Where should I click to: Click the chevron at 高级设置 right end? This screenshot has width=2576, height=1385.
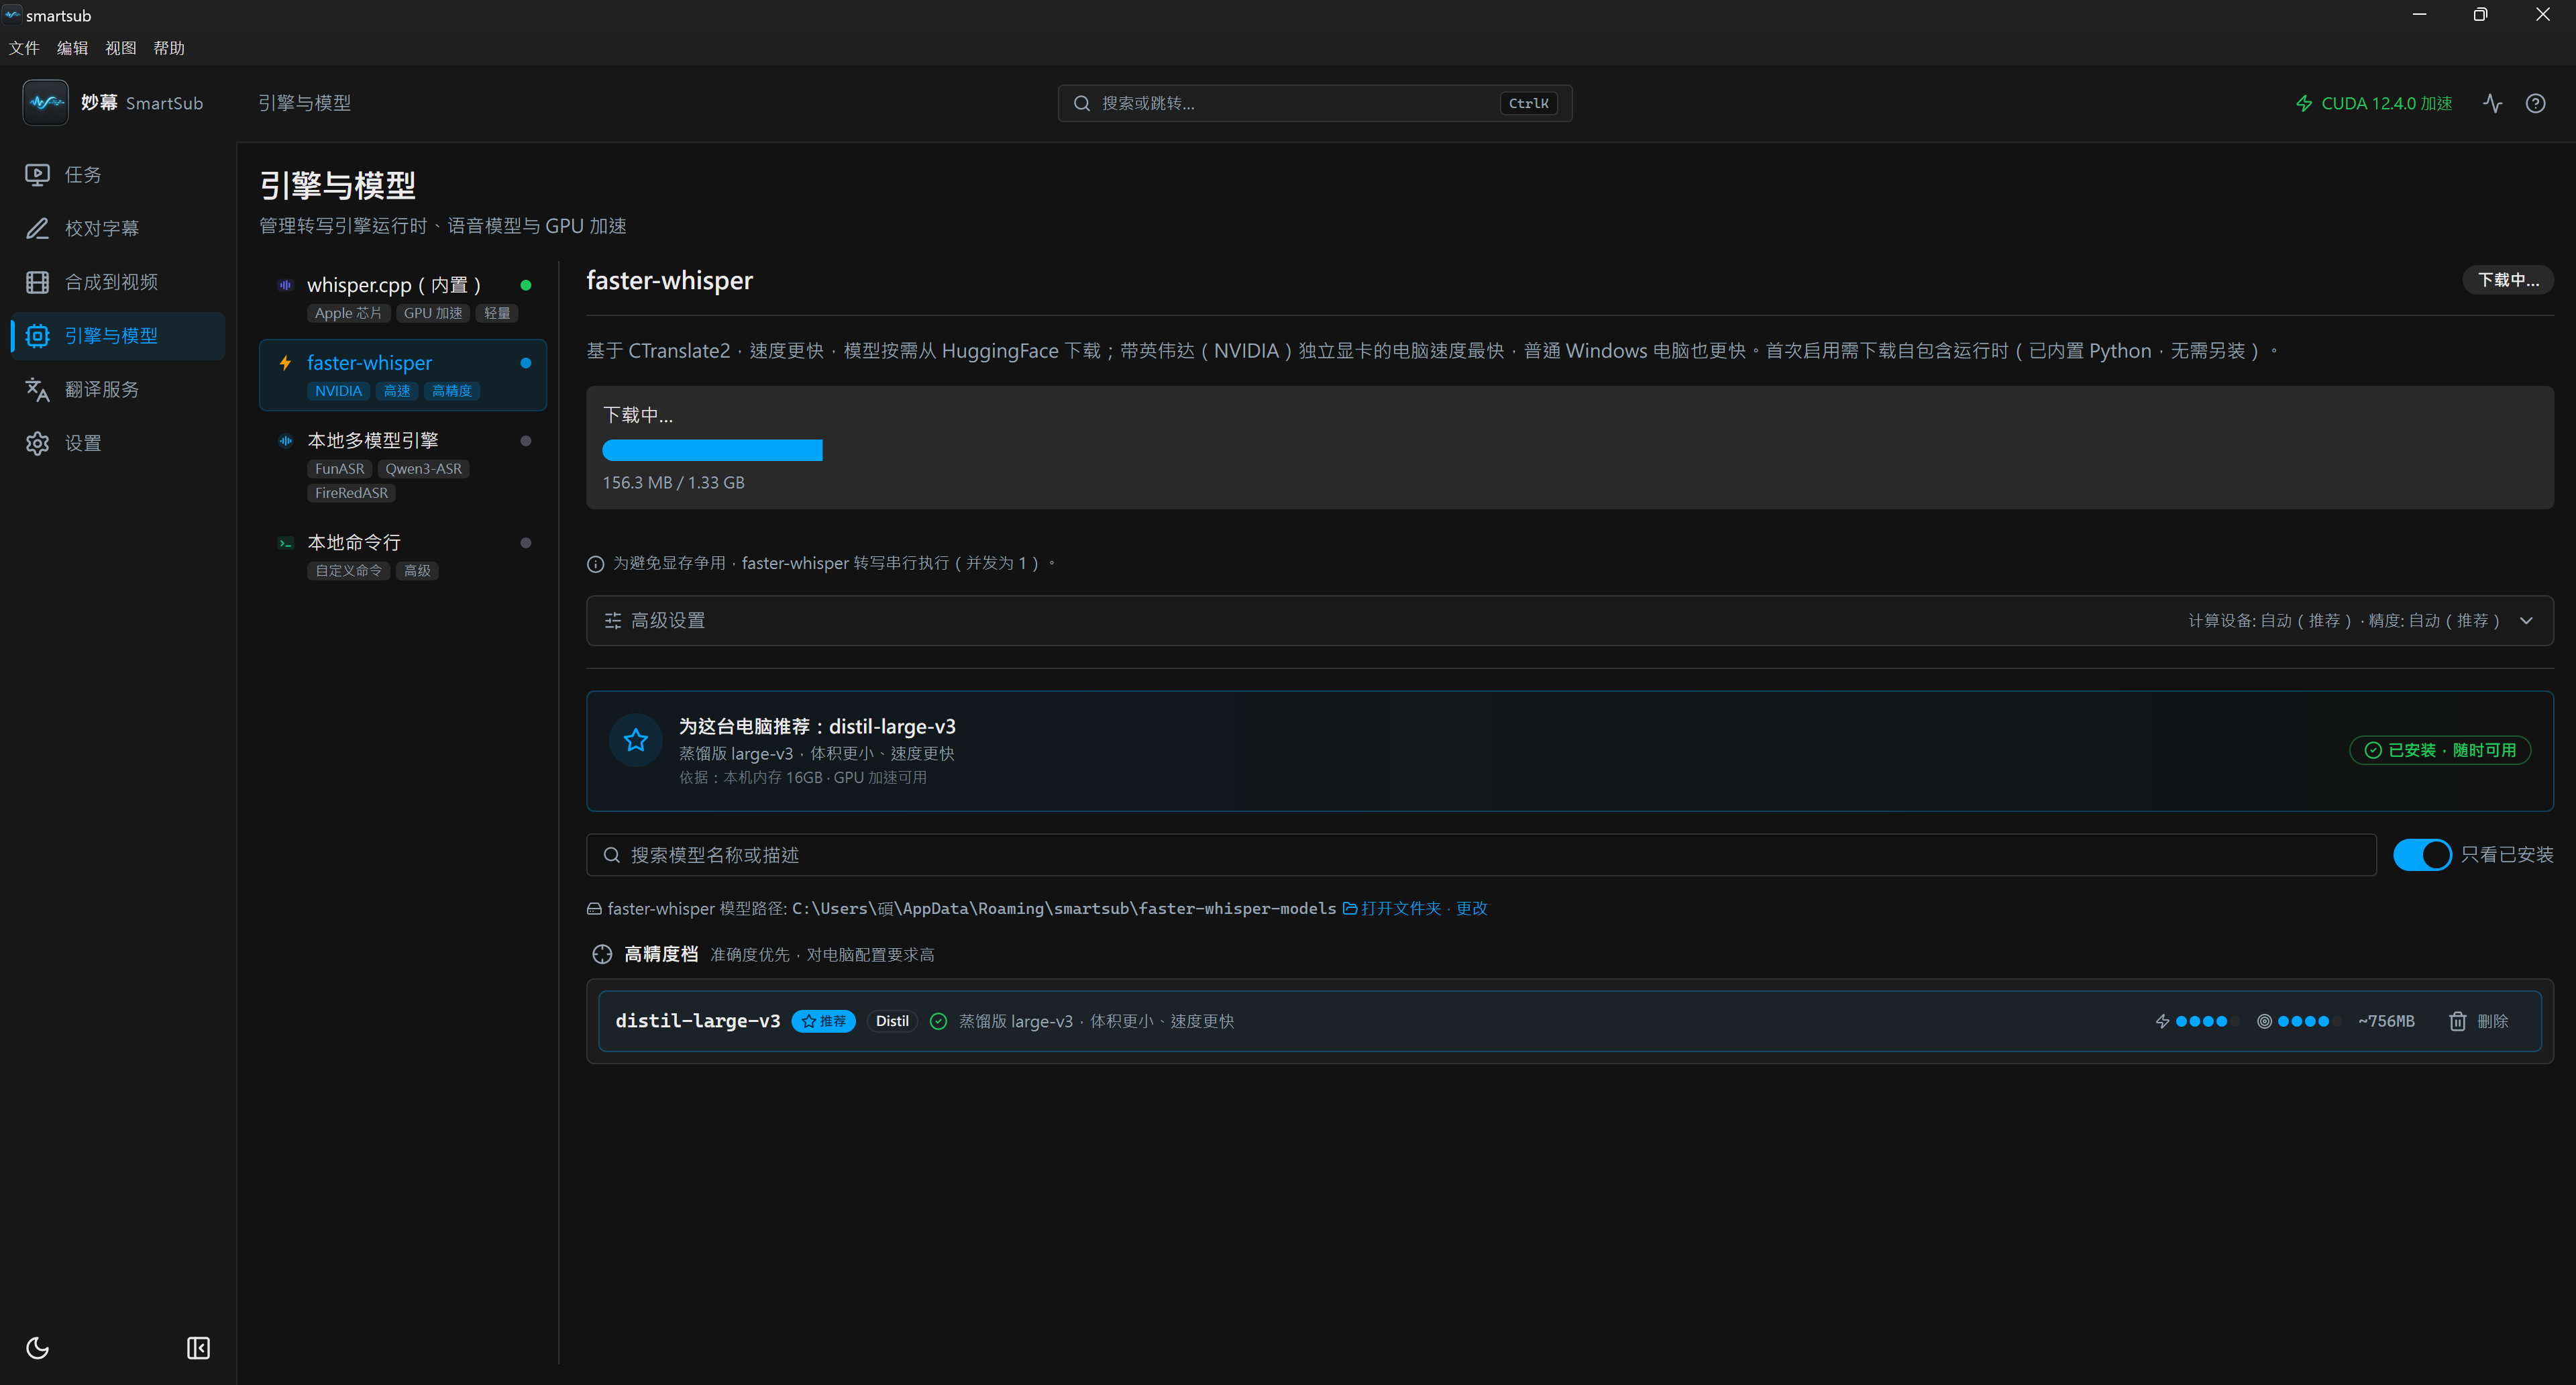[2526, 621]
